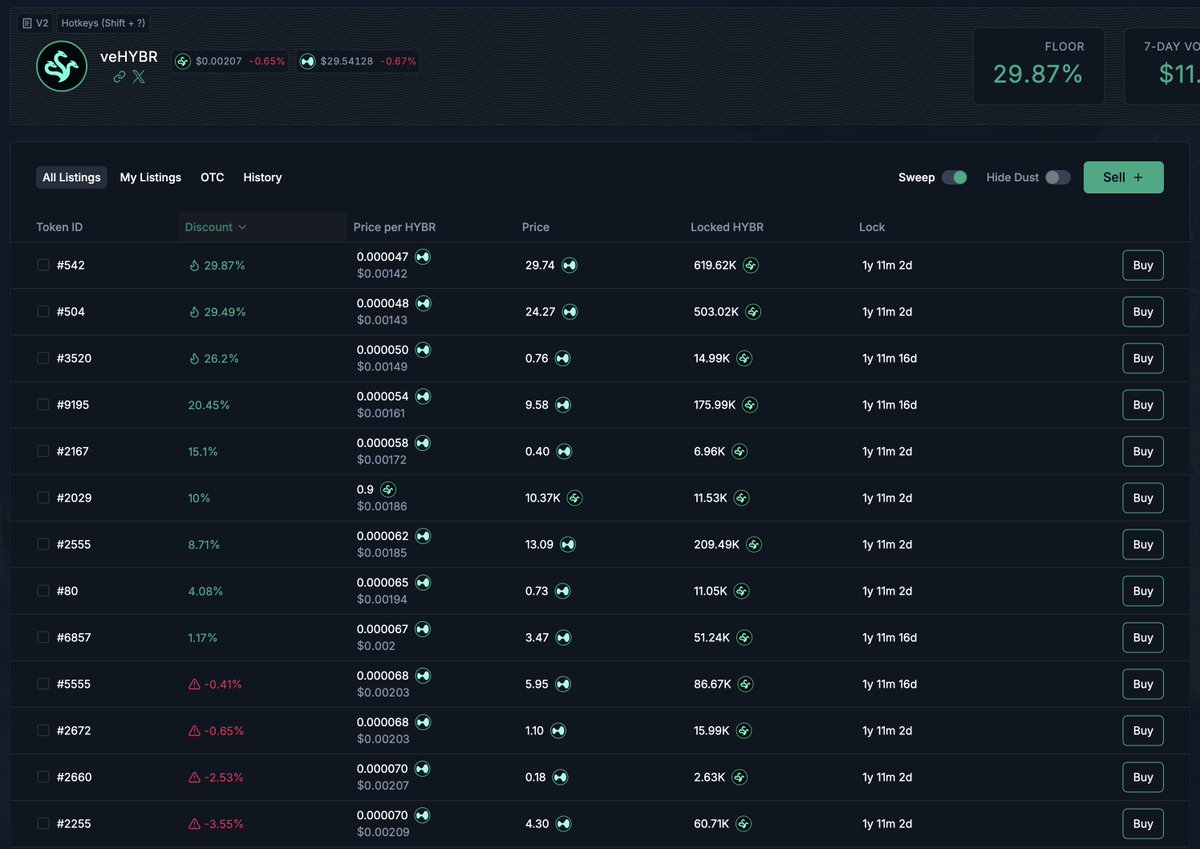Open the veHYBR X (Twitter) icon

(x=139, y=77)
